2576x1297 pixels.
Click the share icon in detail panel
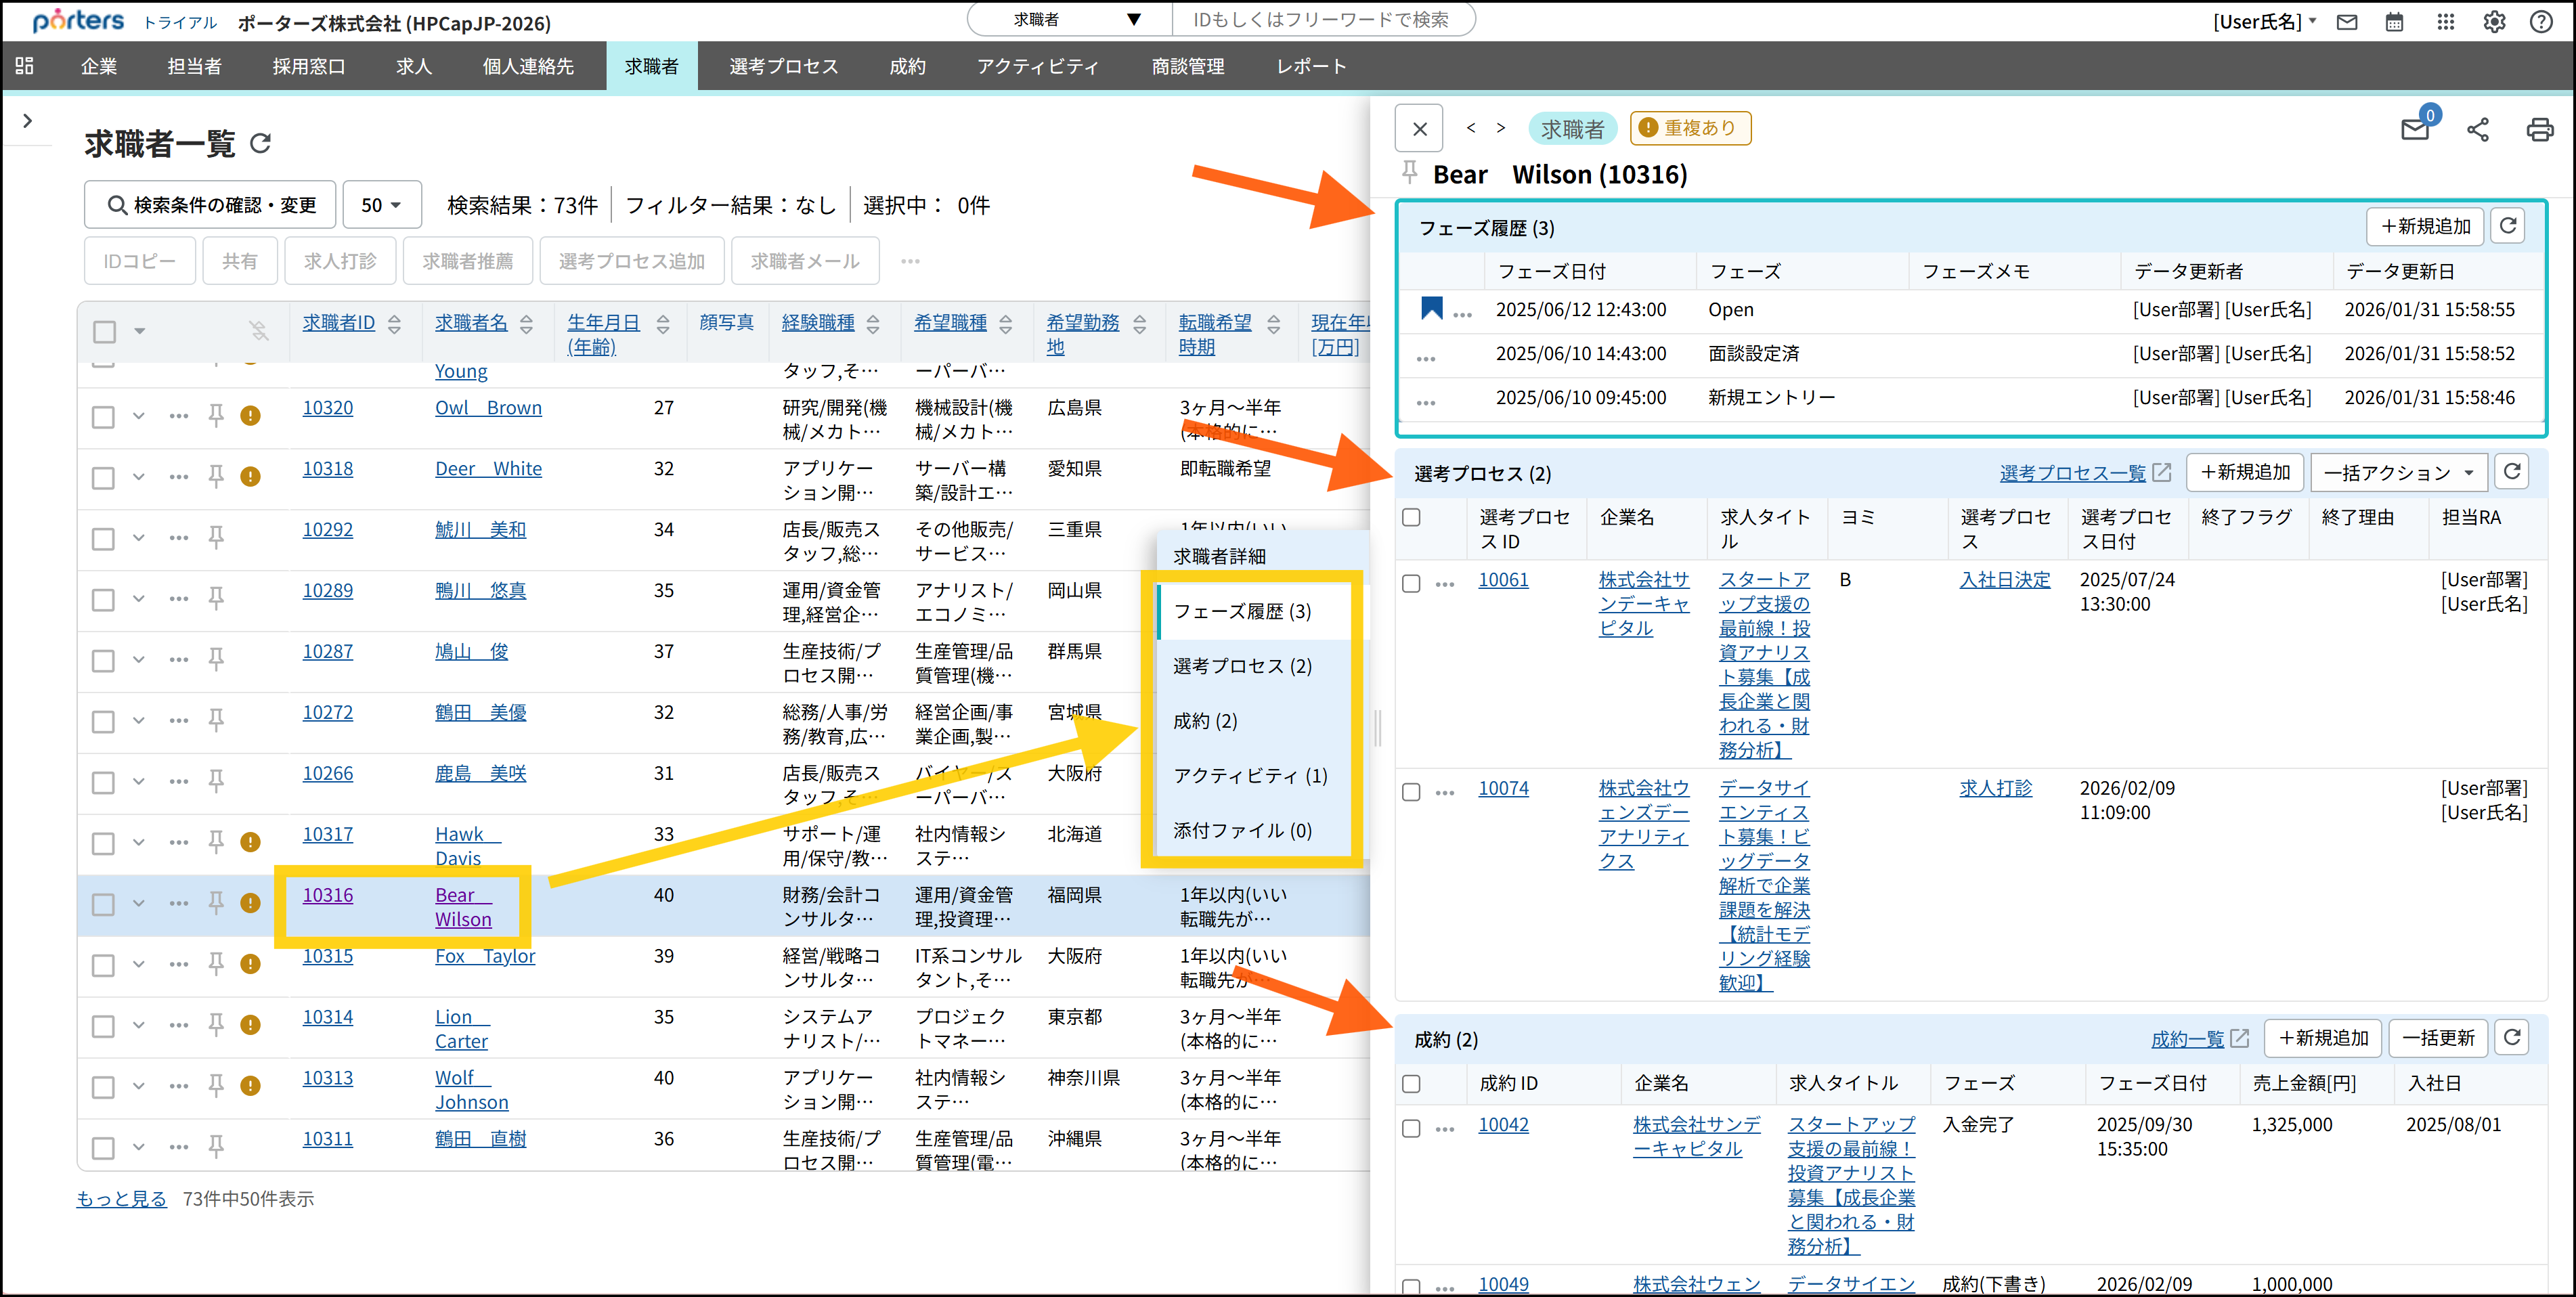(x=2477, y=129)
